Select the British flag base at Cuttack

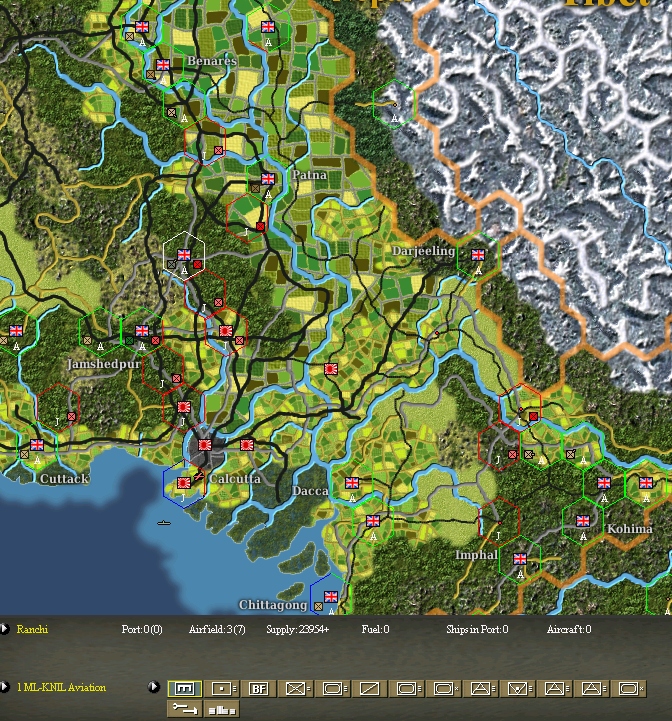(x=37, y=445)
